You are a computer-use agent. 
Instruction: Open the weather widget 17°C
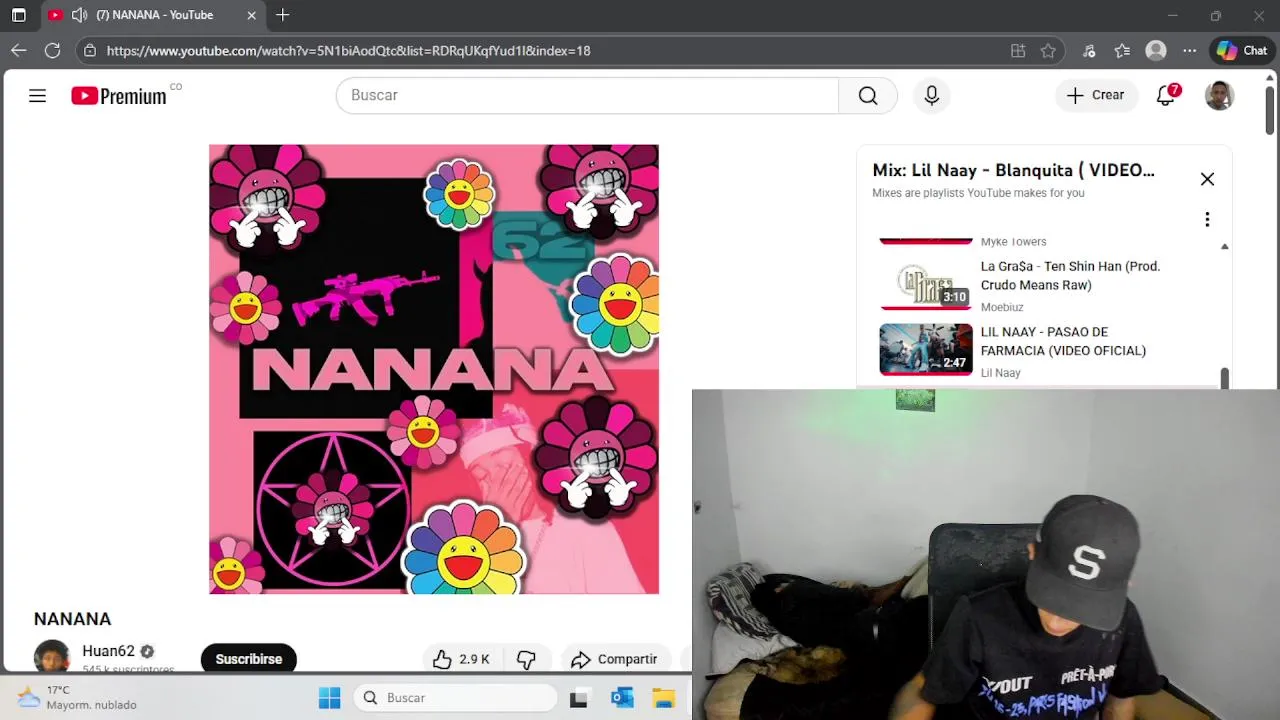(78, 697)
